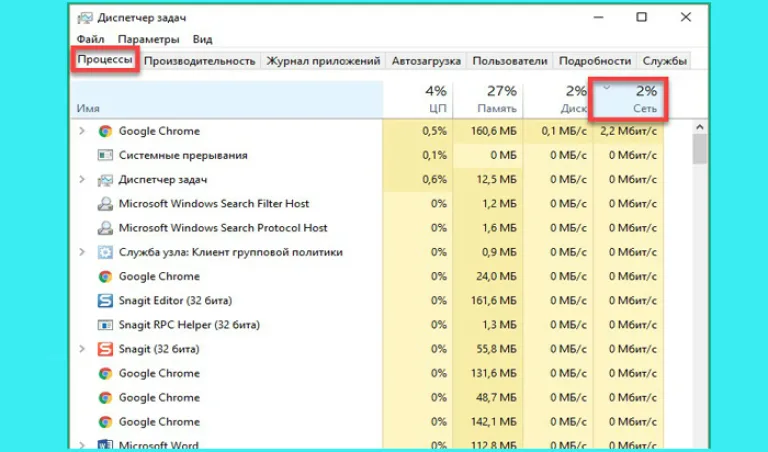This screenshot has width=768, height=452.
Task: Click Chrome icon in the 24,0 МБ row
Action: click(x=105, y=277)
